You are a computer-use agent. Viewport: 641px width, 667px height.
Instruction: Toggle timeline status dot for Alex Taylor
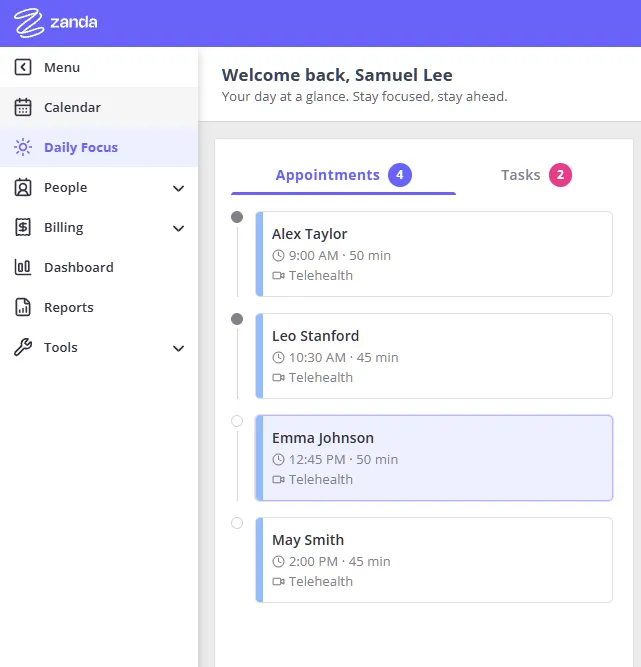pyautogui.click(x=237, y=217)
